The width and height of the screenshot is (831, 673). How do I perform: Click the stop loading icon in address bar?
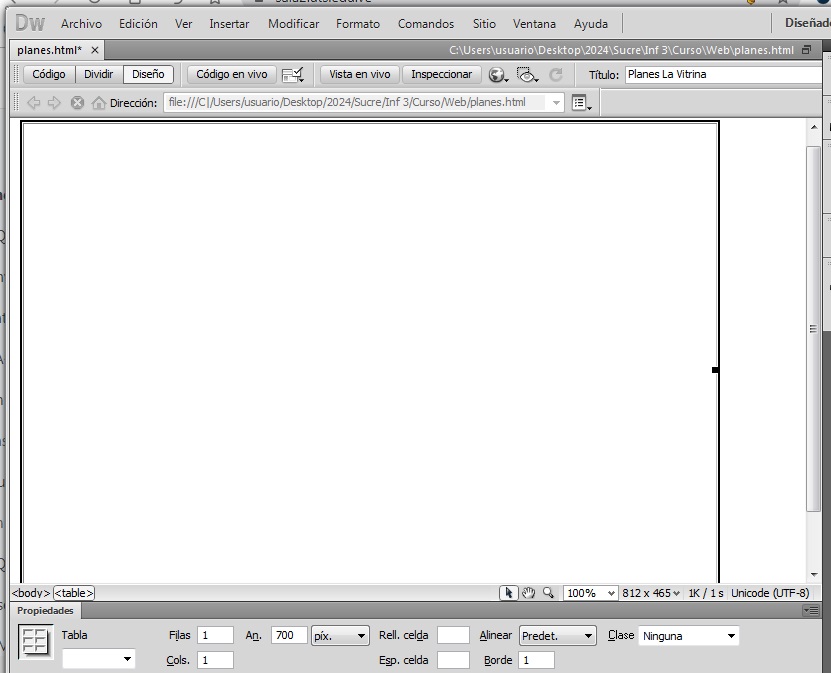77,103
